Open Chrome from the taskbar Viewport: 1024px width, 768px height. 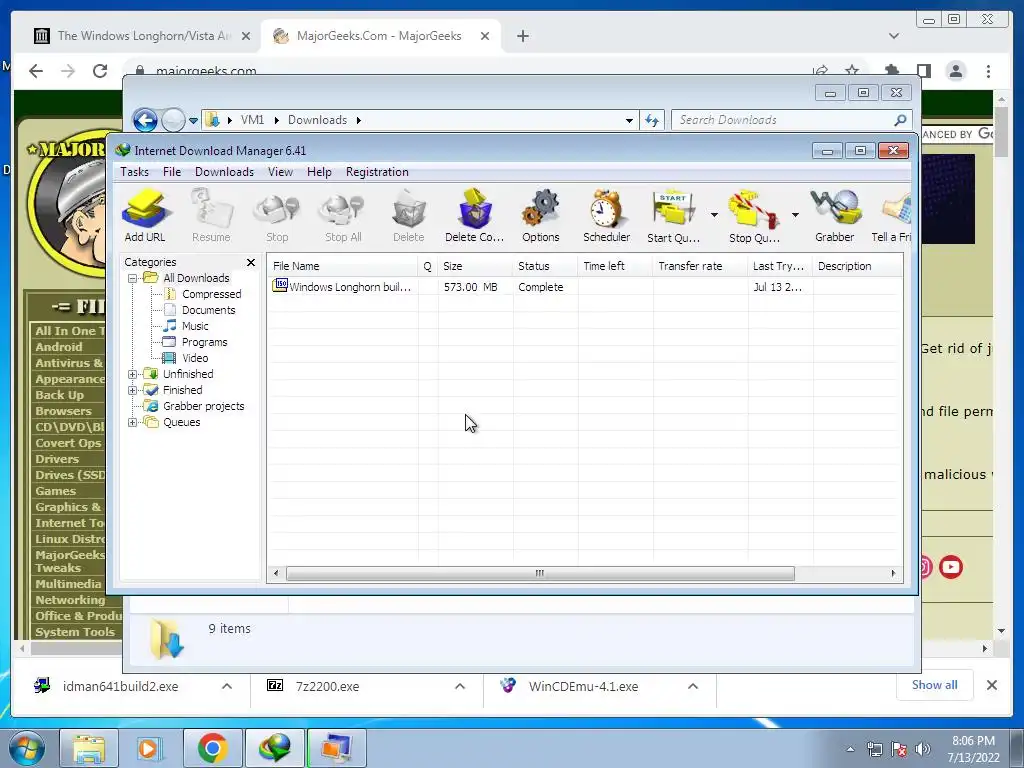coord(212,748)
